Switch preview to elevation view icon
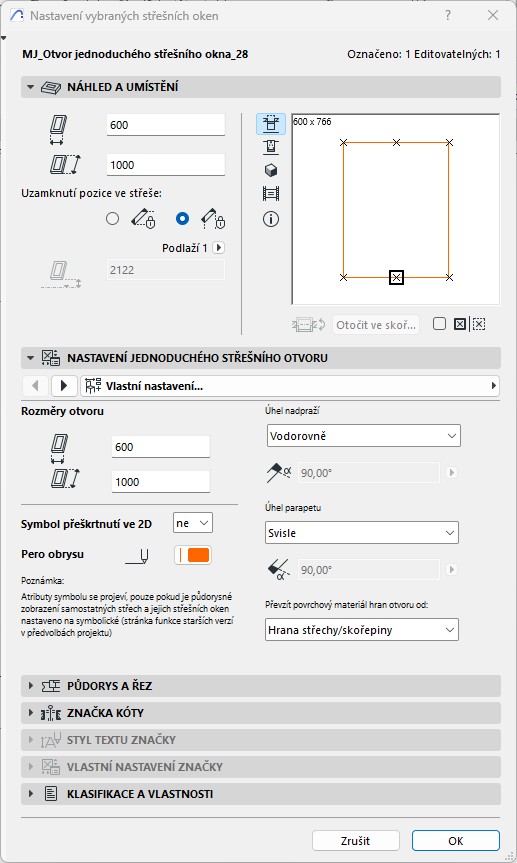Screen dimensions: 517x863 [x=271, y=147]
